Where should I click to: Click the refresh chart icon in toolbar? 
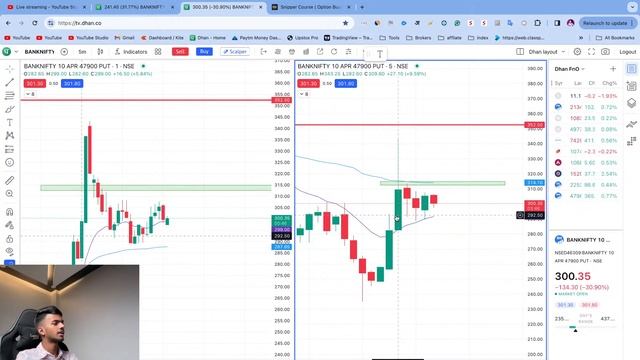tap(334, 52)
